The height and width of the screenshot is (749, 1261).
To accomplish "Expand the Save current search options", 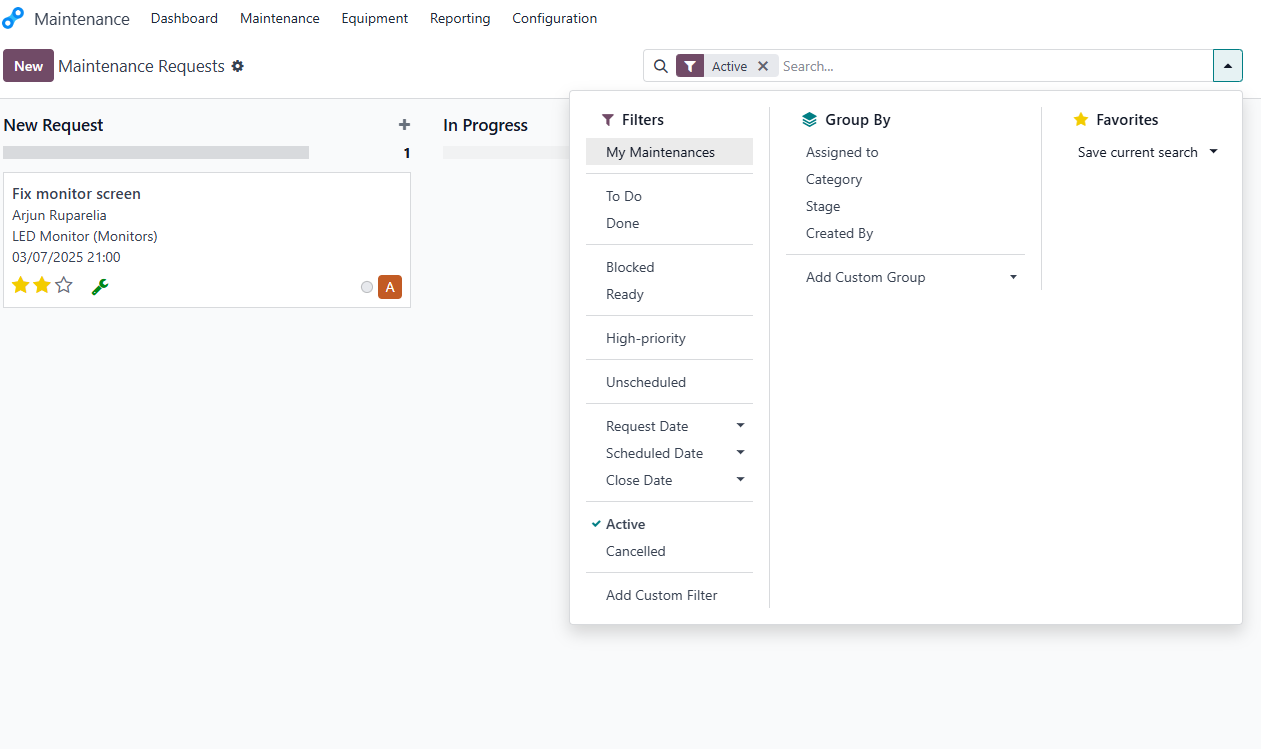I will pos(1213,152).
